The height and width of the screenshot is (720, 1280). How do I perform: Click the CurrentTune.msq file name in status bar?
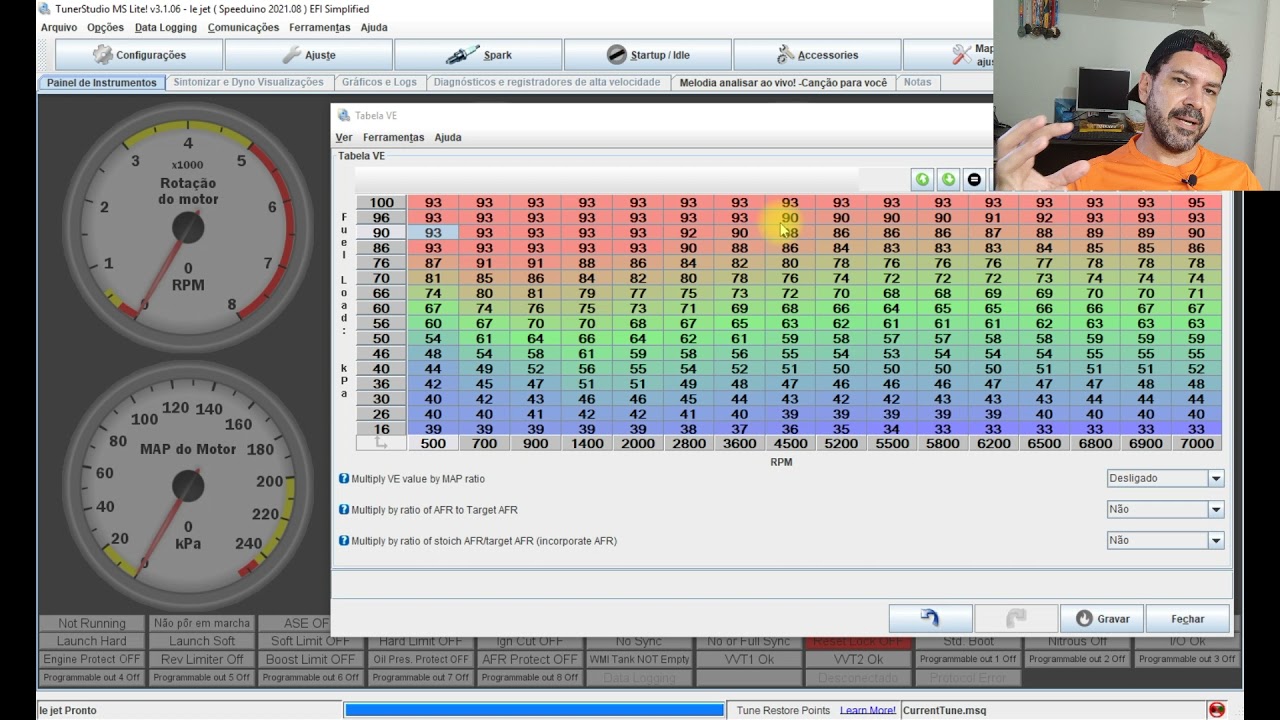944,711
